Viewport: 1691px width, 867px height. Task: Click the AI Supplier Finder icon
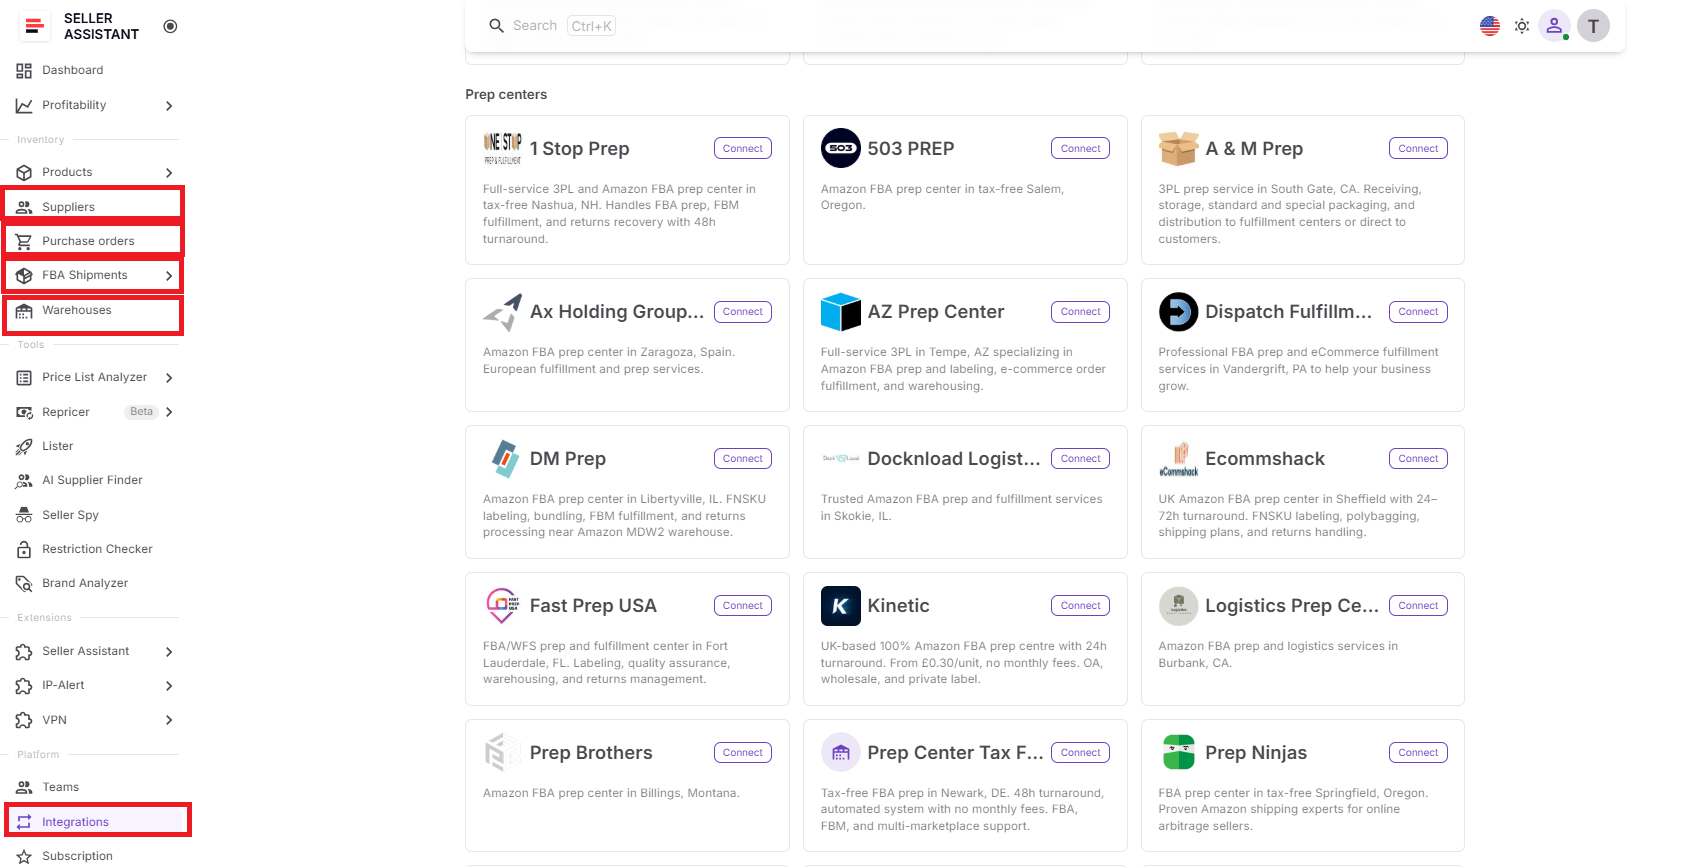24,481
